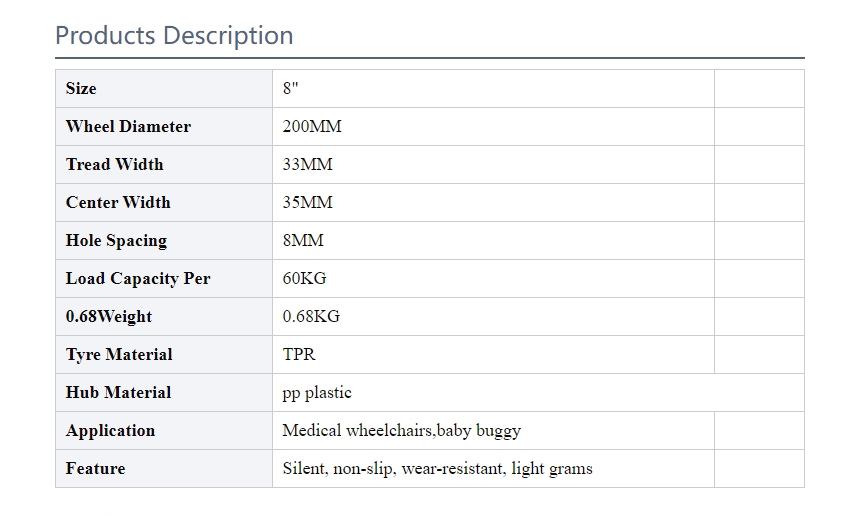Select the Center Width label
857x516 pixels.
coord(118,202)
